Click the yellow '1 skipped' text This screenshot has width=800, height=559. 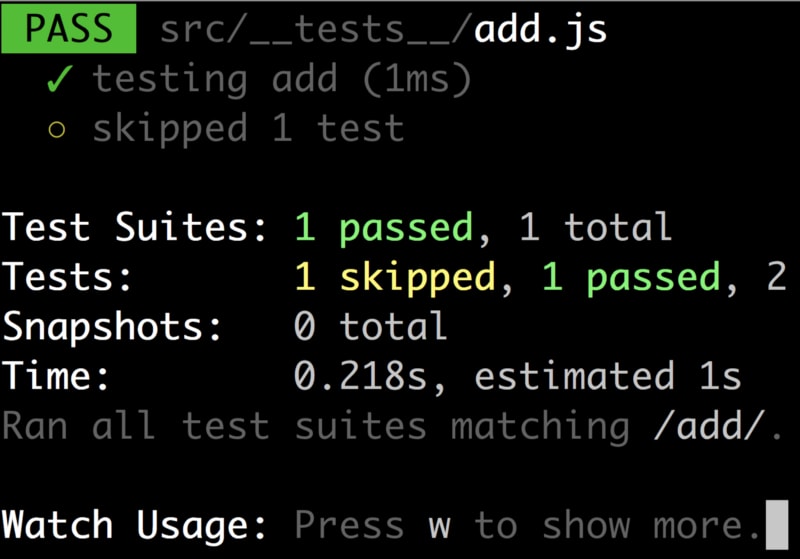[395, 278]
